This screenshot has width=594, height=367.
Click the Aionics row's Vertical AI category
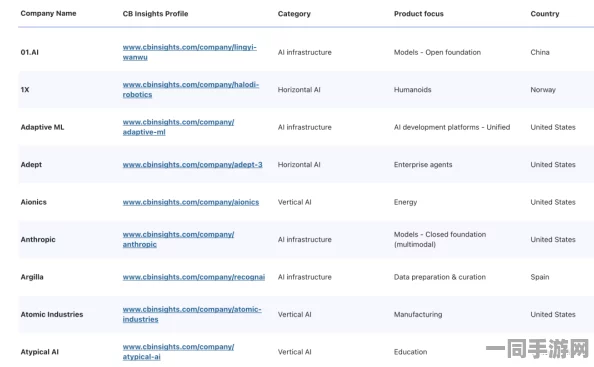(295, 202)
